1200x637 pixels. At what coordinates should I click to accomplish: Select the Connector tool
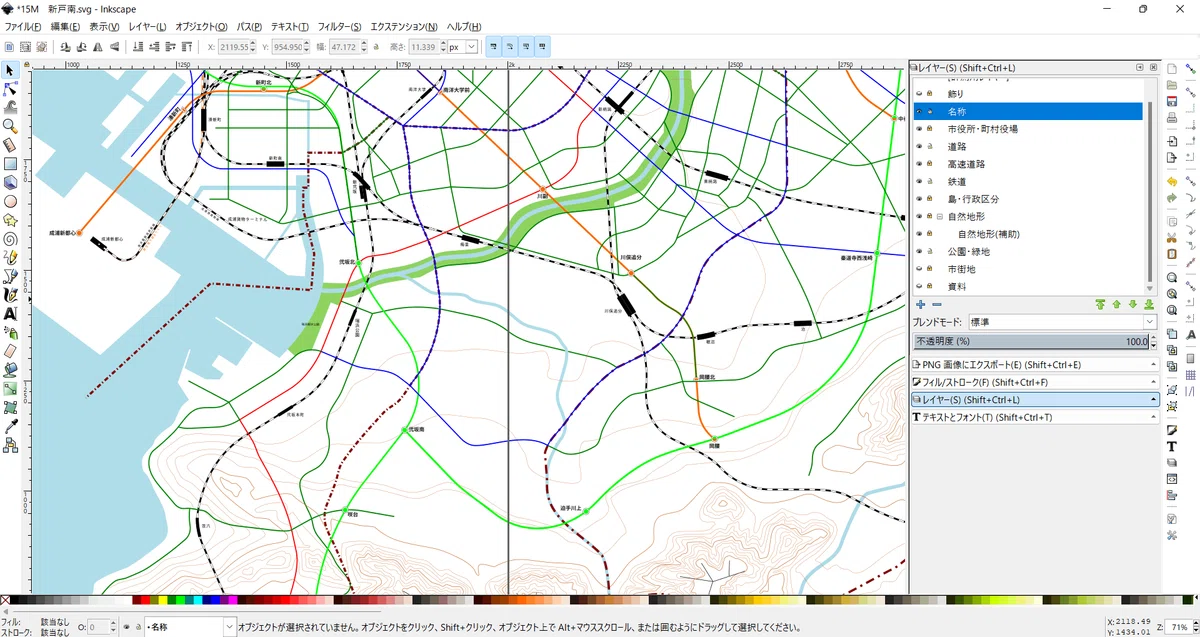(10, 445)
